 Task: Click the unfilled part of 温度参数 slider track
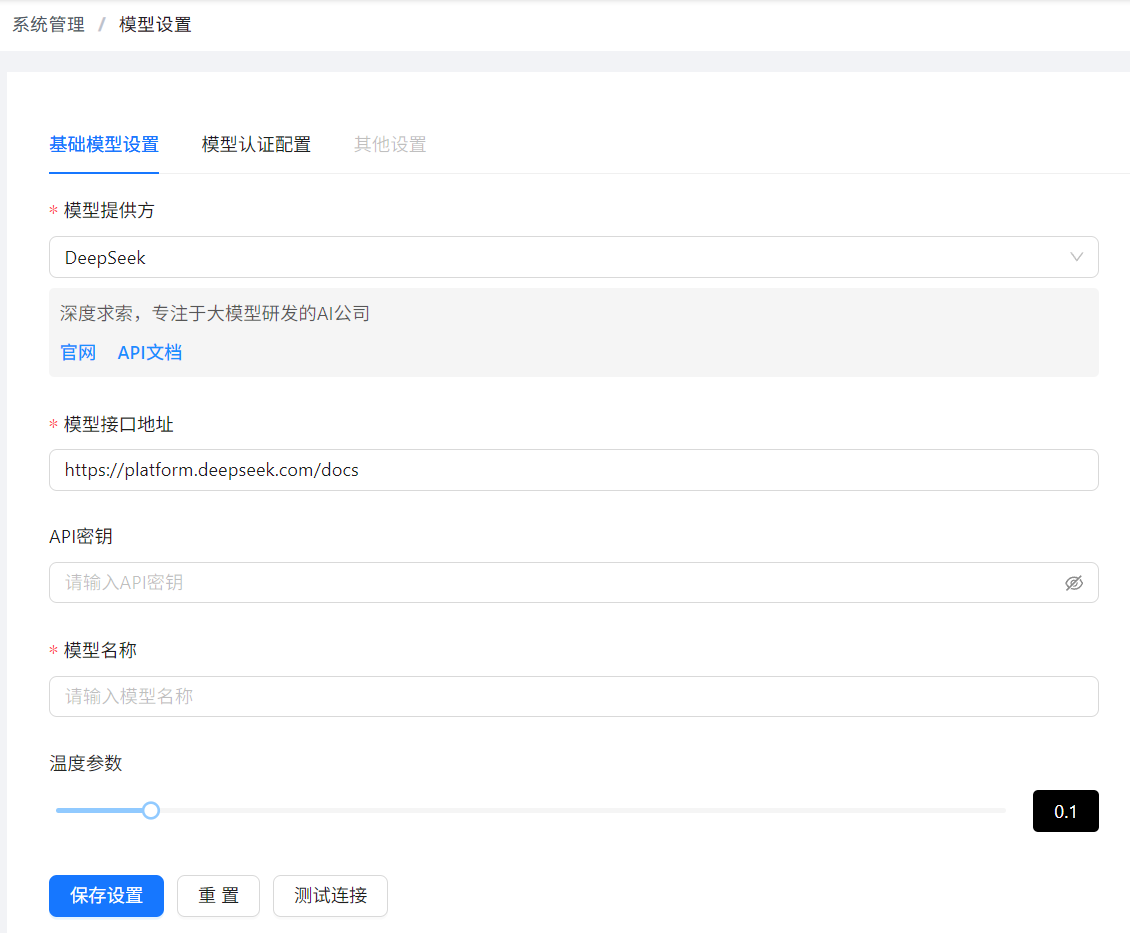[x=580, y=810]
